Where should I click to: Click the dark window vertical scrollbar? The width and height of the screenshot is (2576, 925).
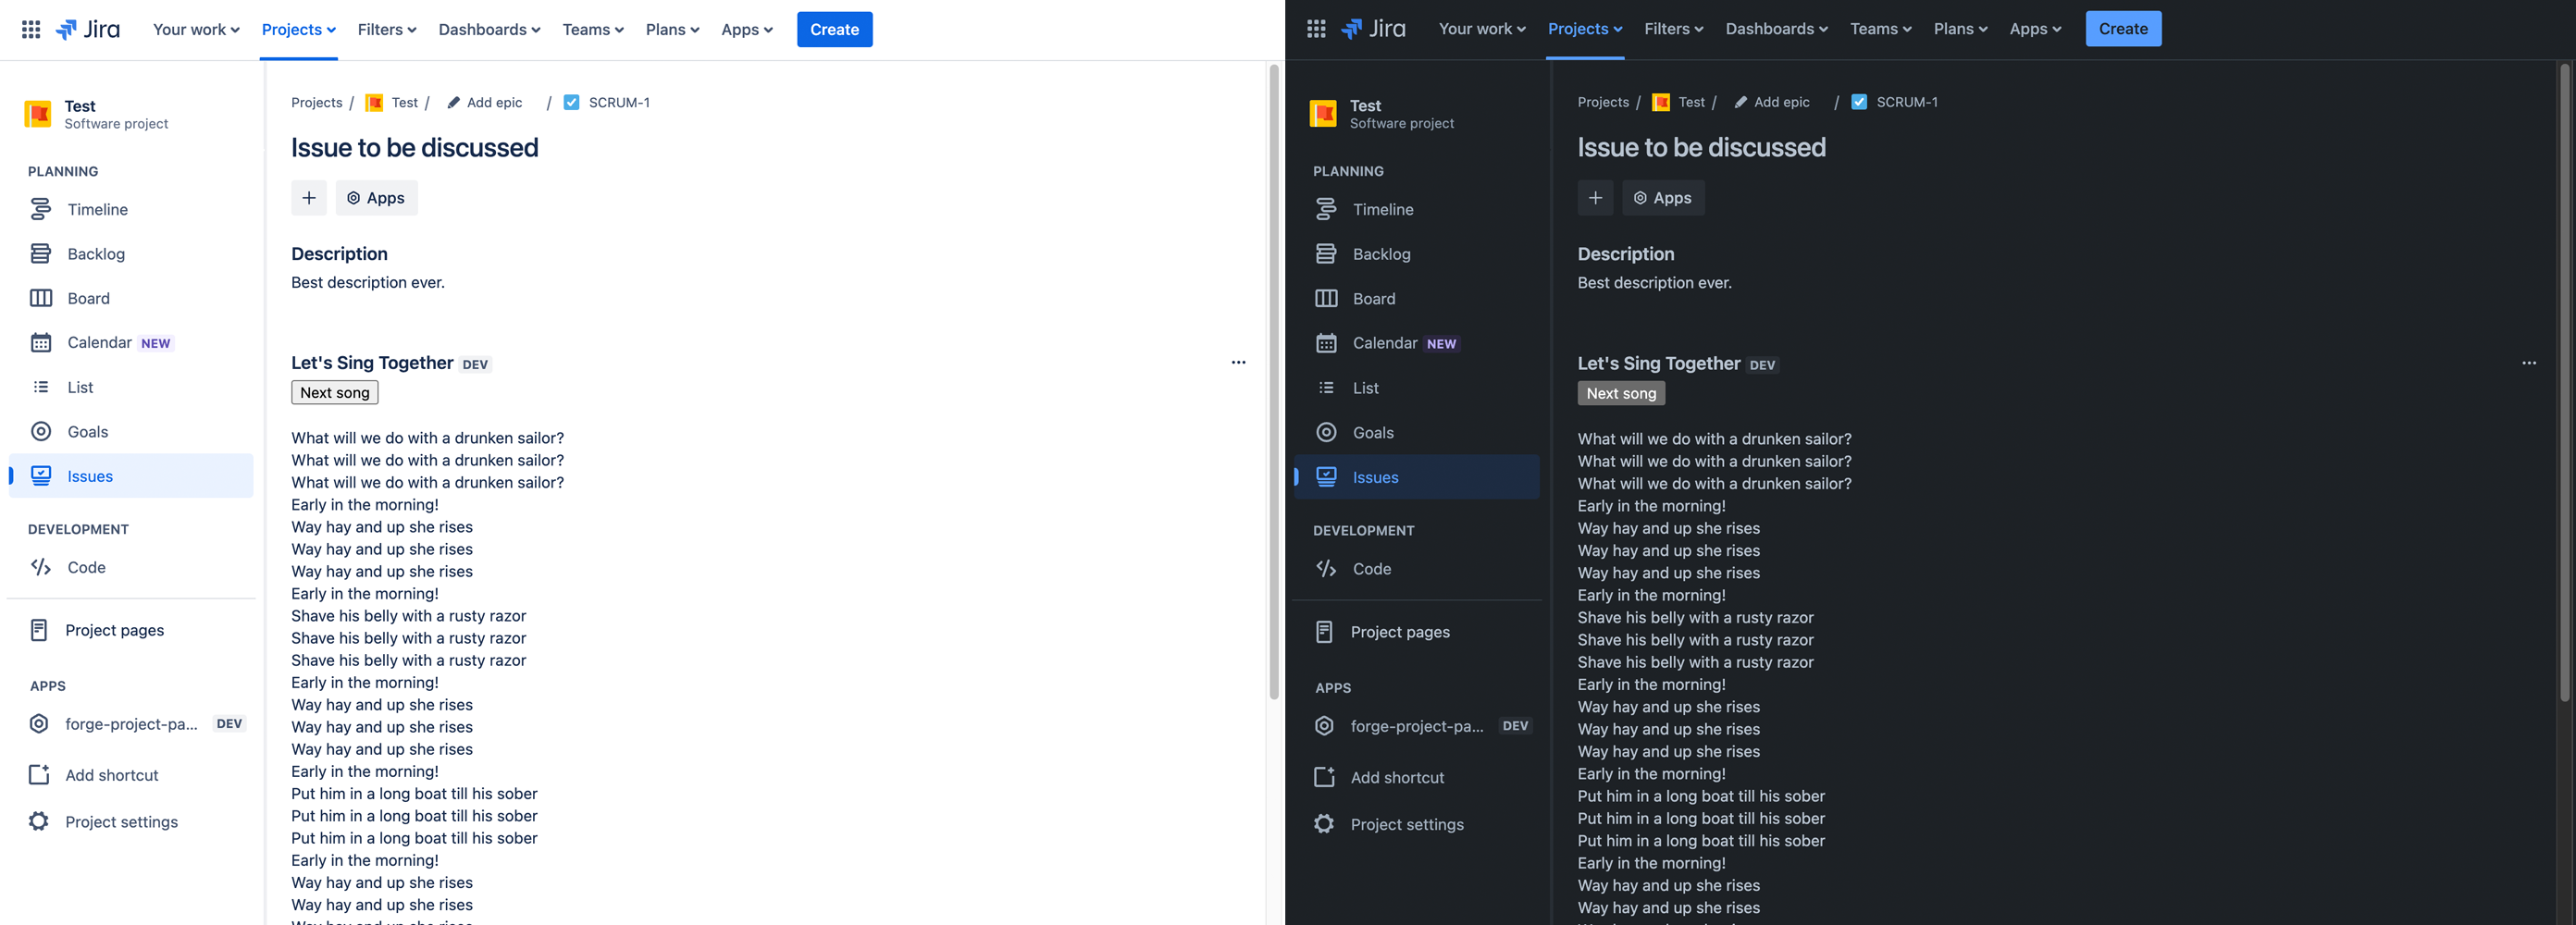coord(2564,381)
